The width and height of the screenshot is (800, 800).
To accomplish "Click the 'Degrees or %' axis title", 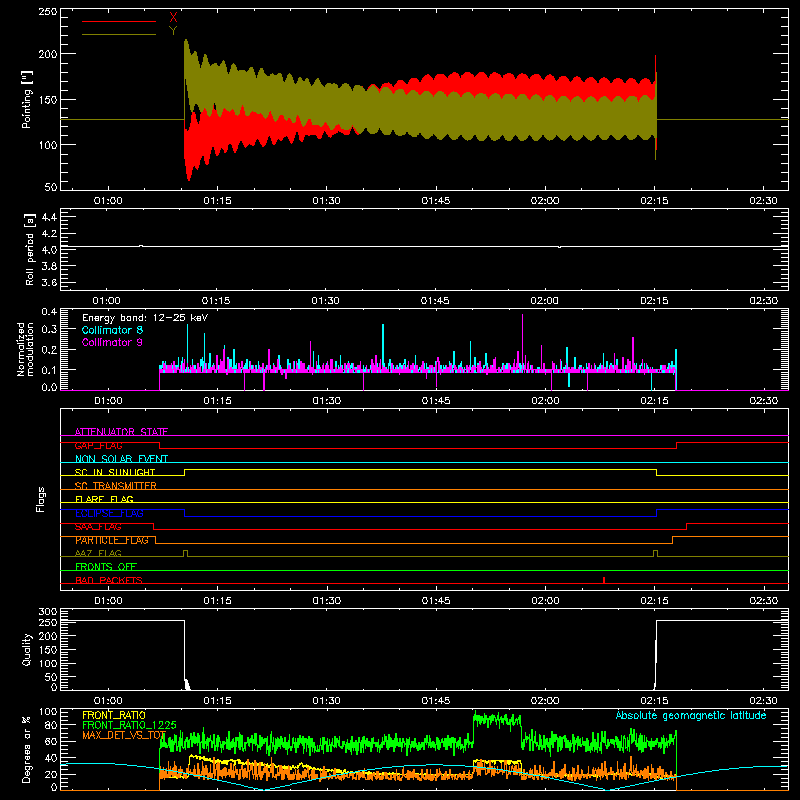I will 27,749.
